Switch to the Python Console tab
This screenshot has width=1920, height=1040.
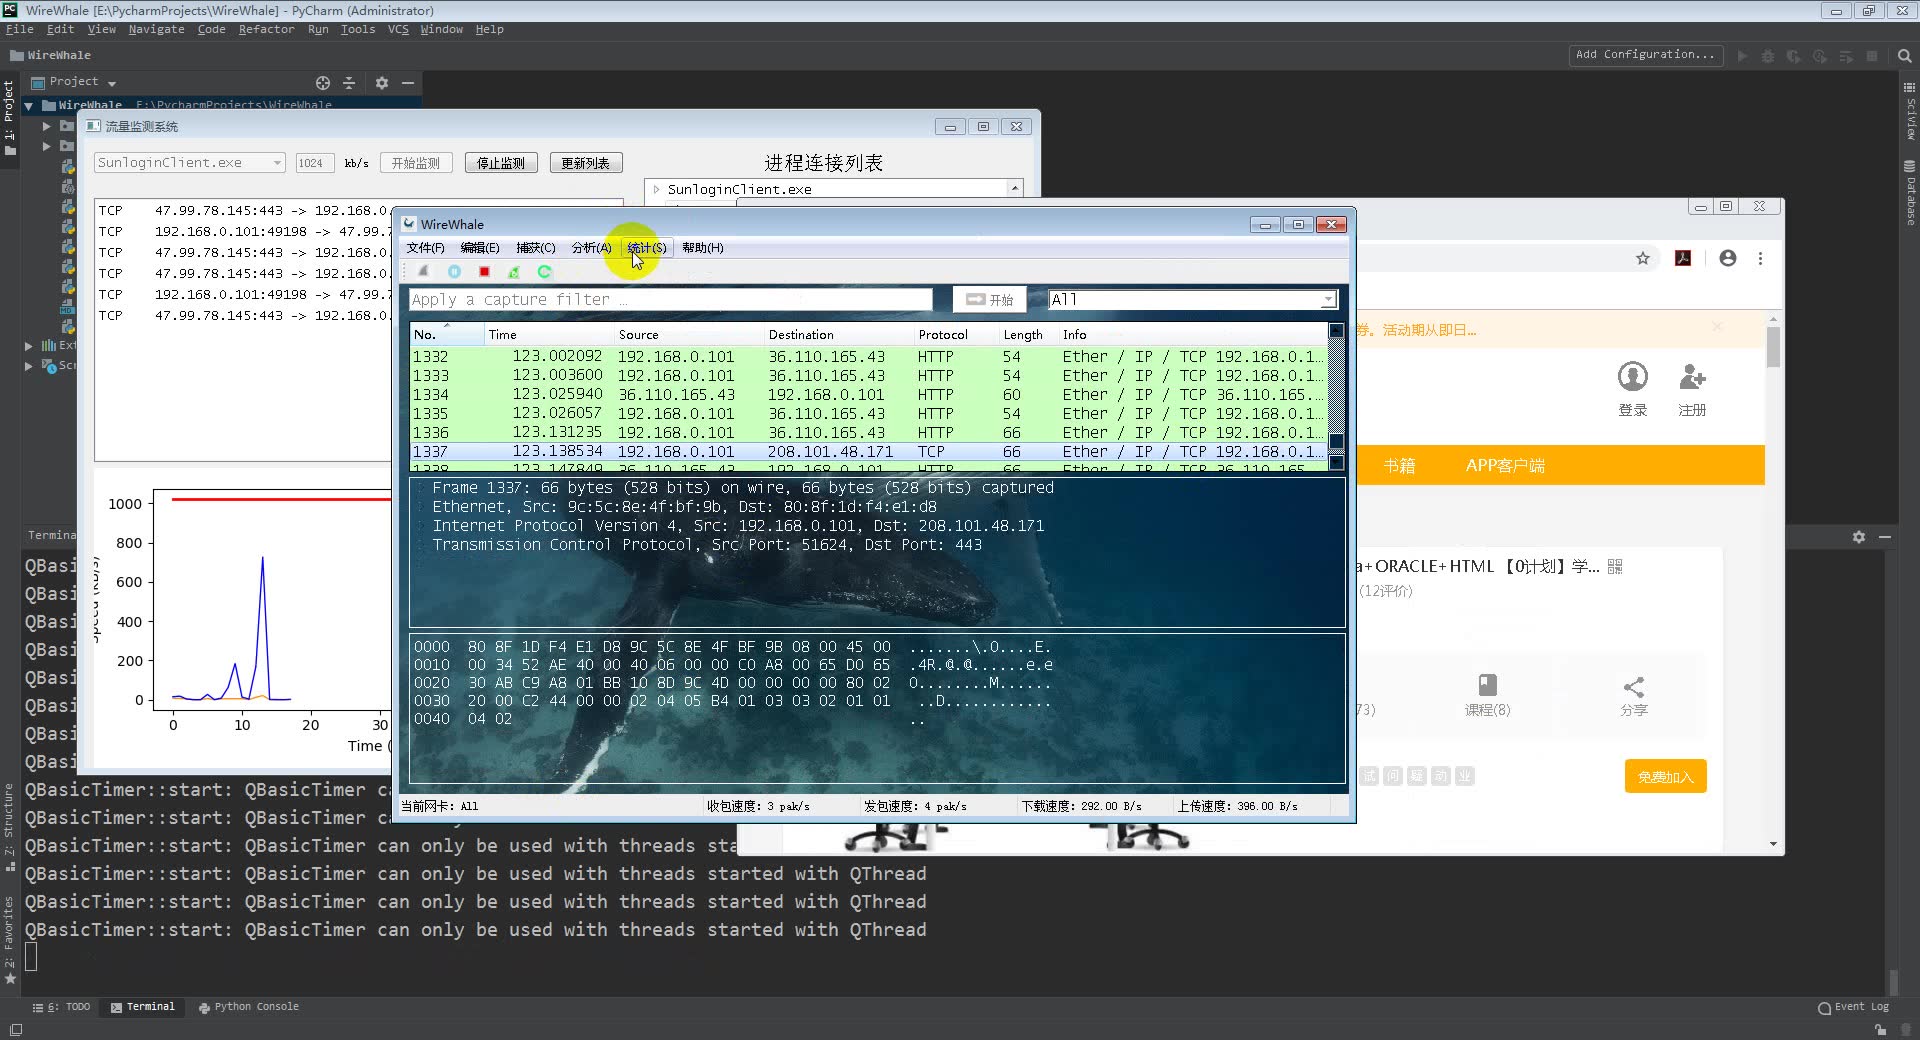pos(249,1007)
